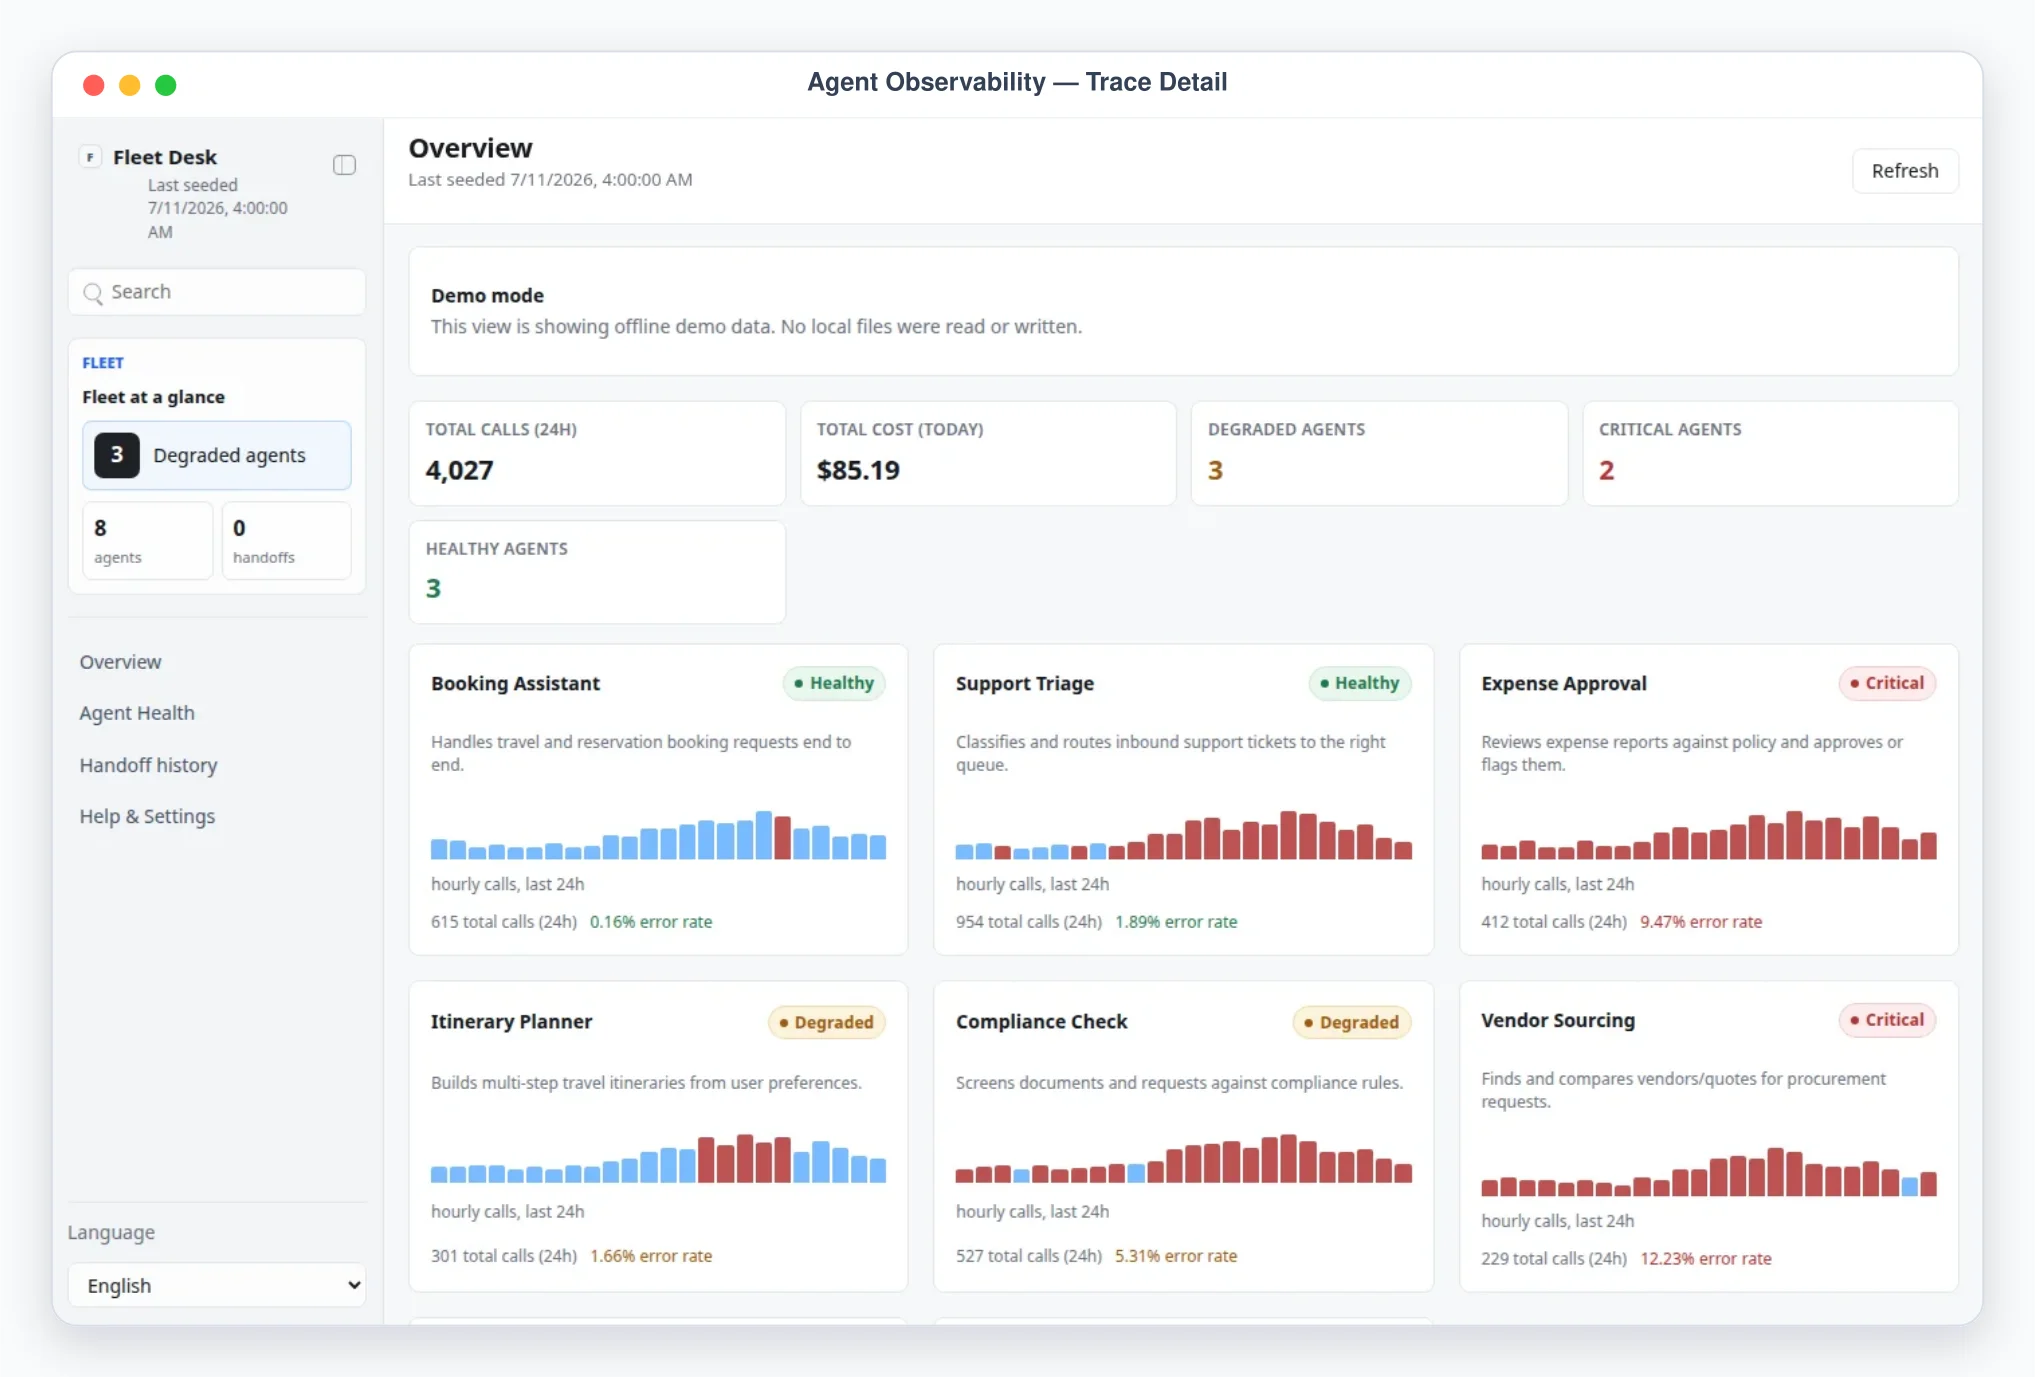Open the Compliance Check agent card
Image resolution: width=2035 pixels, height=1377 pixels.
click(1183, 1136)
